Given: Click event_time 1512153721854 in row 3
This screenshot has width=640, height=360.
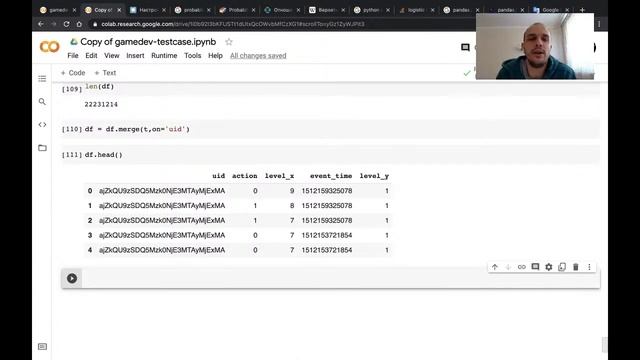Looking at the screenshot, I should click(327, 236).
